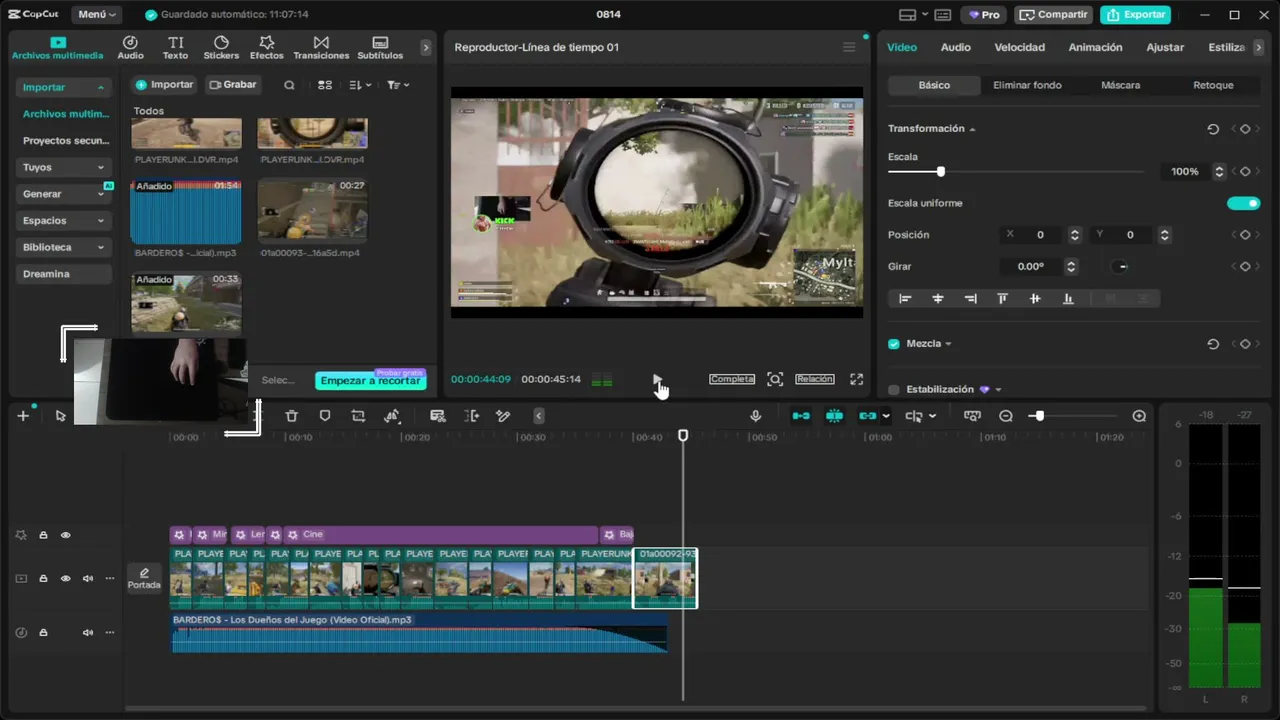
Task: Click the player screenshot/focus frame icon
Action: click(x=775, y=379)
